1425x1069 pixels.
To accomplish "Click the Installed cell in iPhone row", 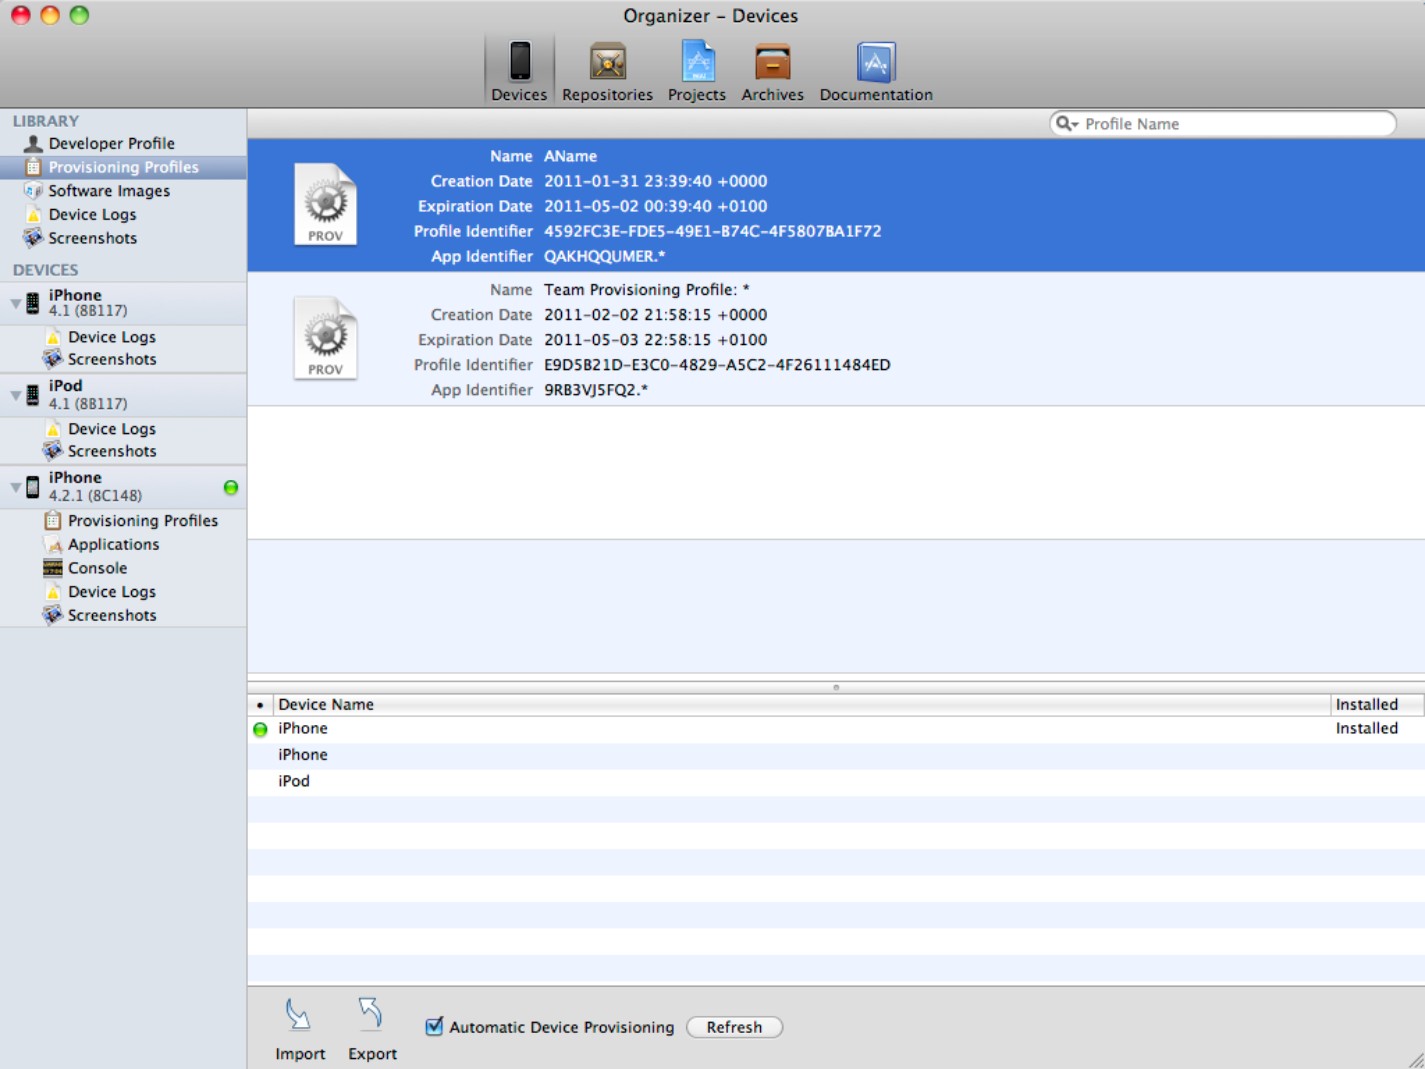I will pyautogui.click(x=1367, y=729).
